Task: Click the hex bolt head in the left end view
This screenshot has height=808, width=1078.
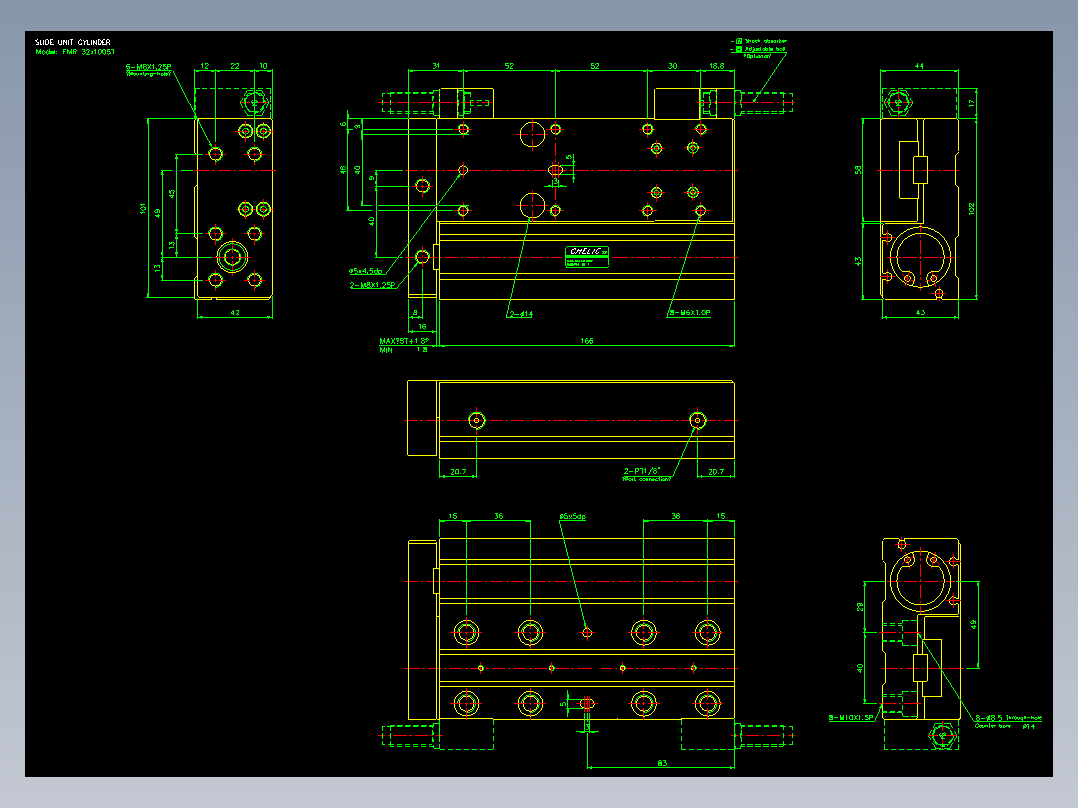Action: click(x=254, y=103)
